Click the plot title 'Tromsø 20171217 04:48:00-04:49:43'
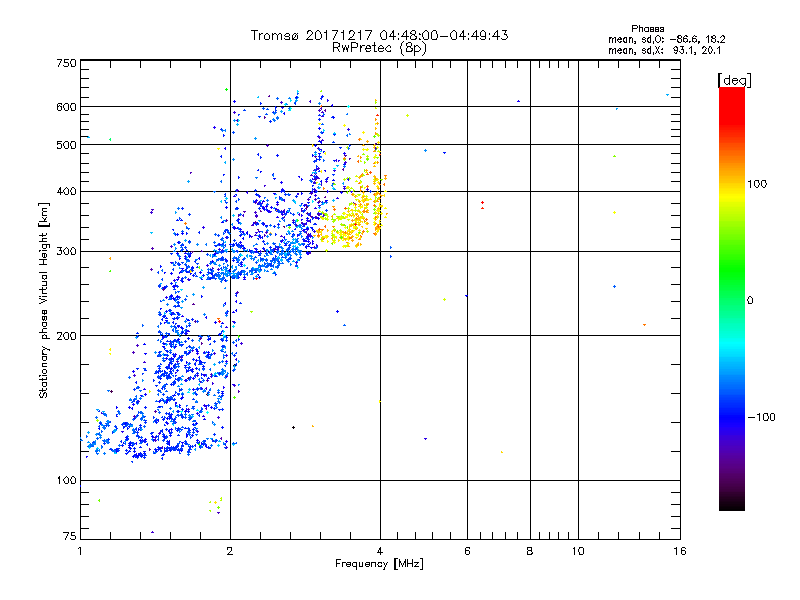The height and width of the screenshot is (600, 800). point(379,35)
